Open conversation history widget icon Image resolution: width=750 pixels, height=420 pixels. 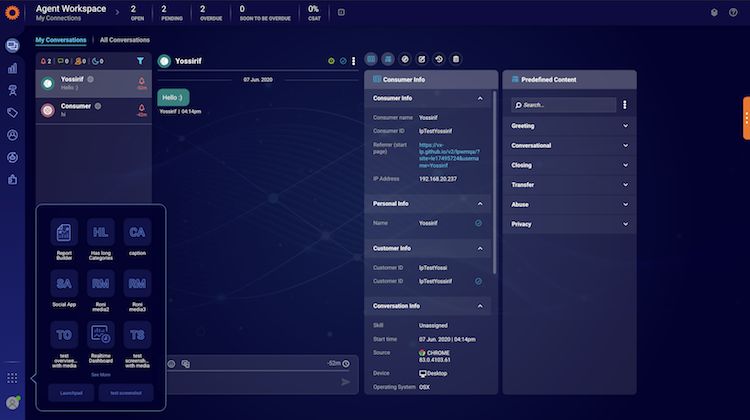point(439,60)
